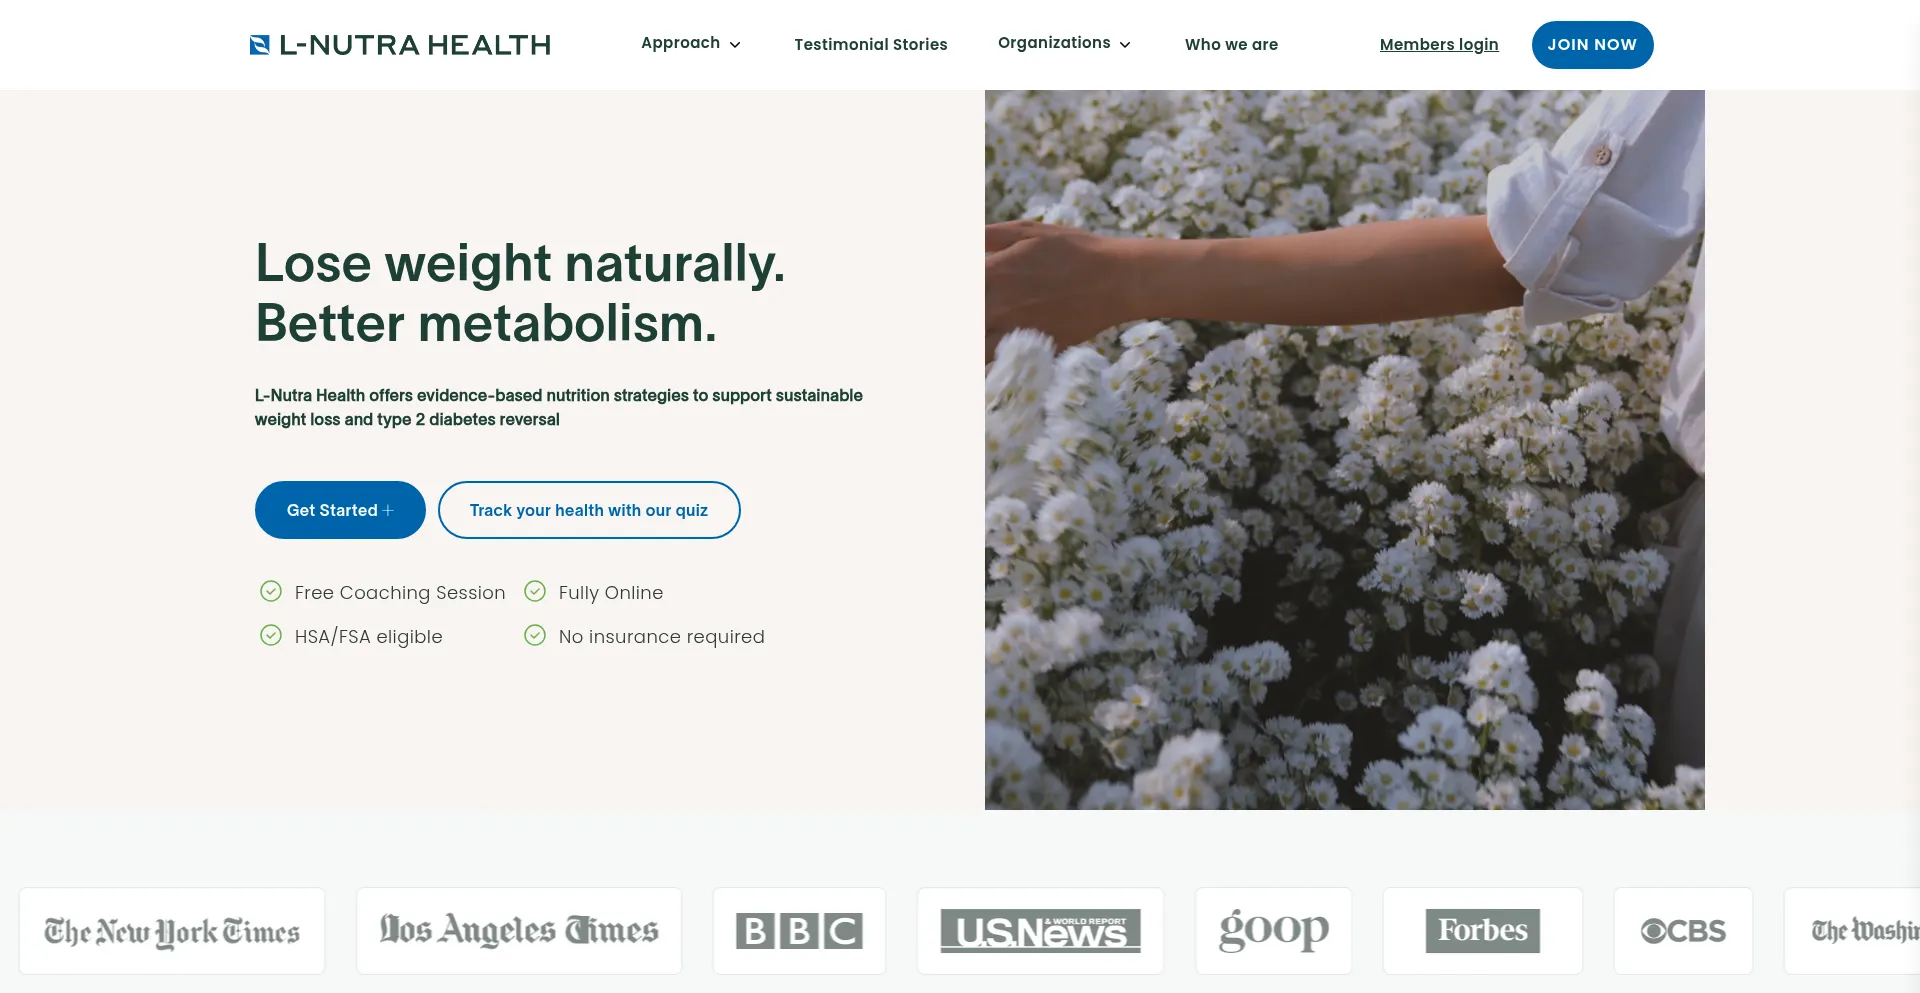Click the Get Started button

click(x=340, y=510)
